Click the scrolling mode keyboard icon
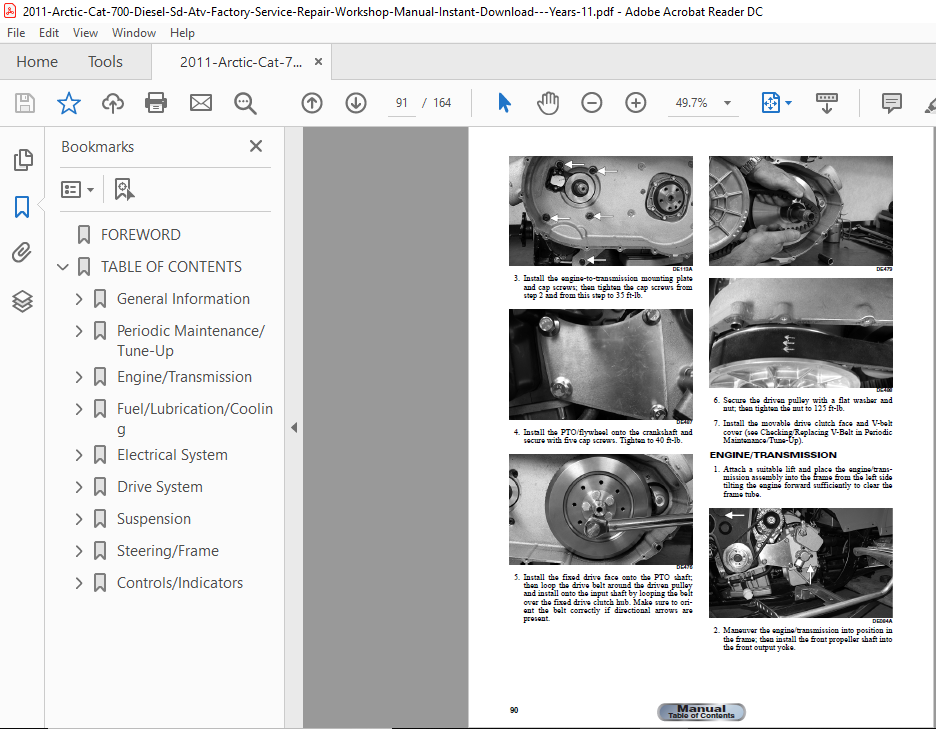 coord(827,103)
